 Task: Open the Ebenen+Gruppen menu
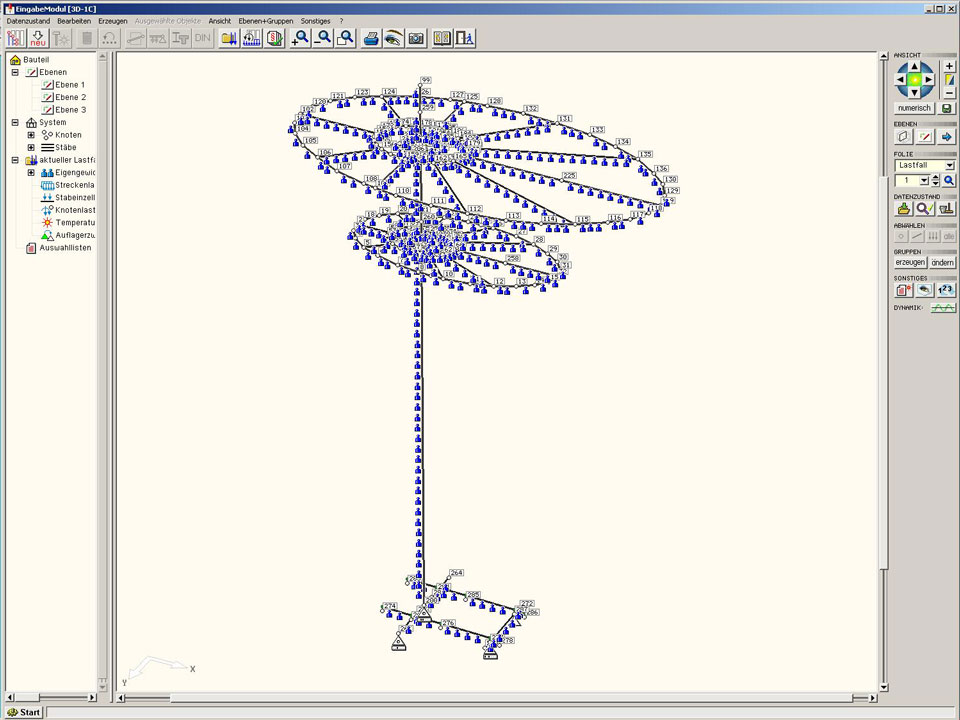(266, 20)
